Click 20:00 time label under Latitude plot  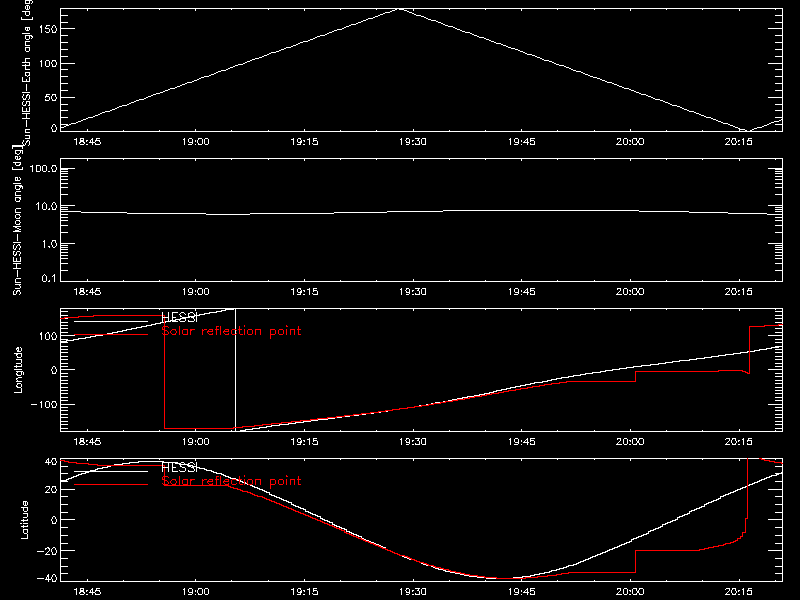[x=630, y=592]
